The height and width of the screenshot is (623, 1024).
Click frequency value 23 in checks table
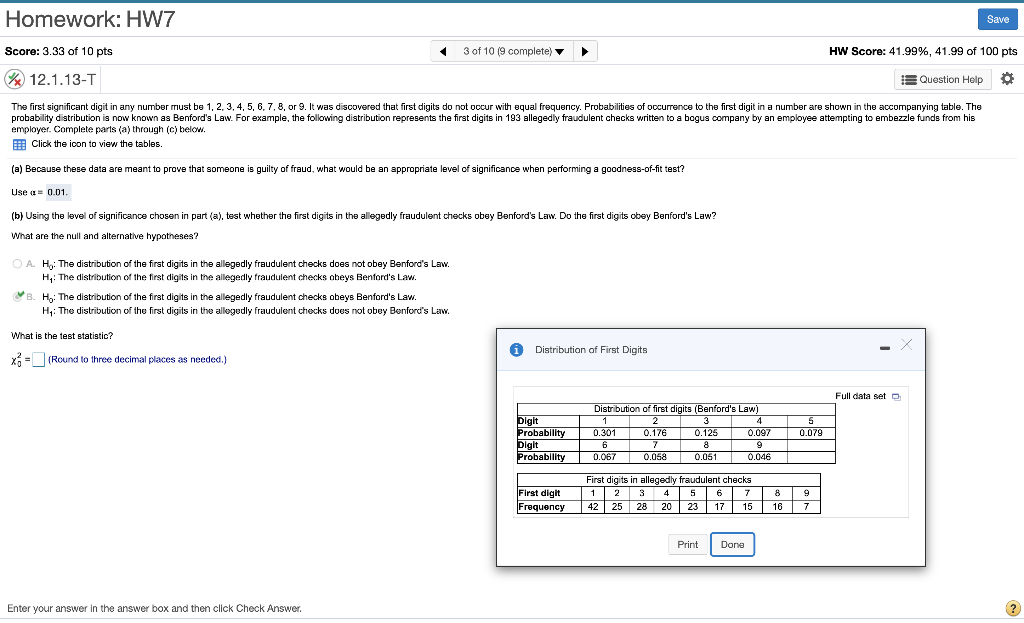pyautogui.click(x=693, y=507)
